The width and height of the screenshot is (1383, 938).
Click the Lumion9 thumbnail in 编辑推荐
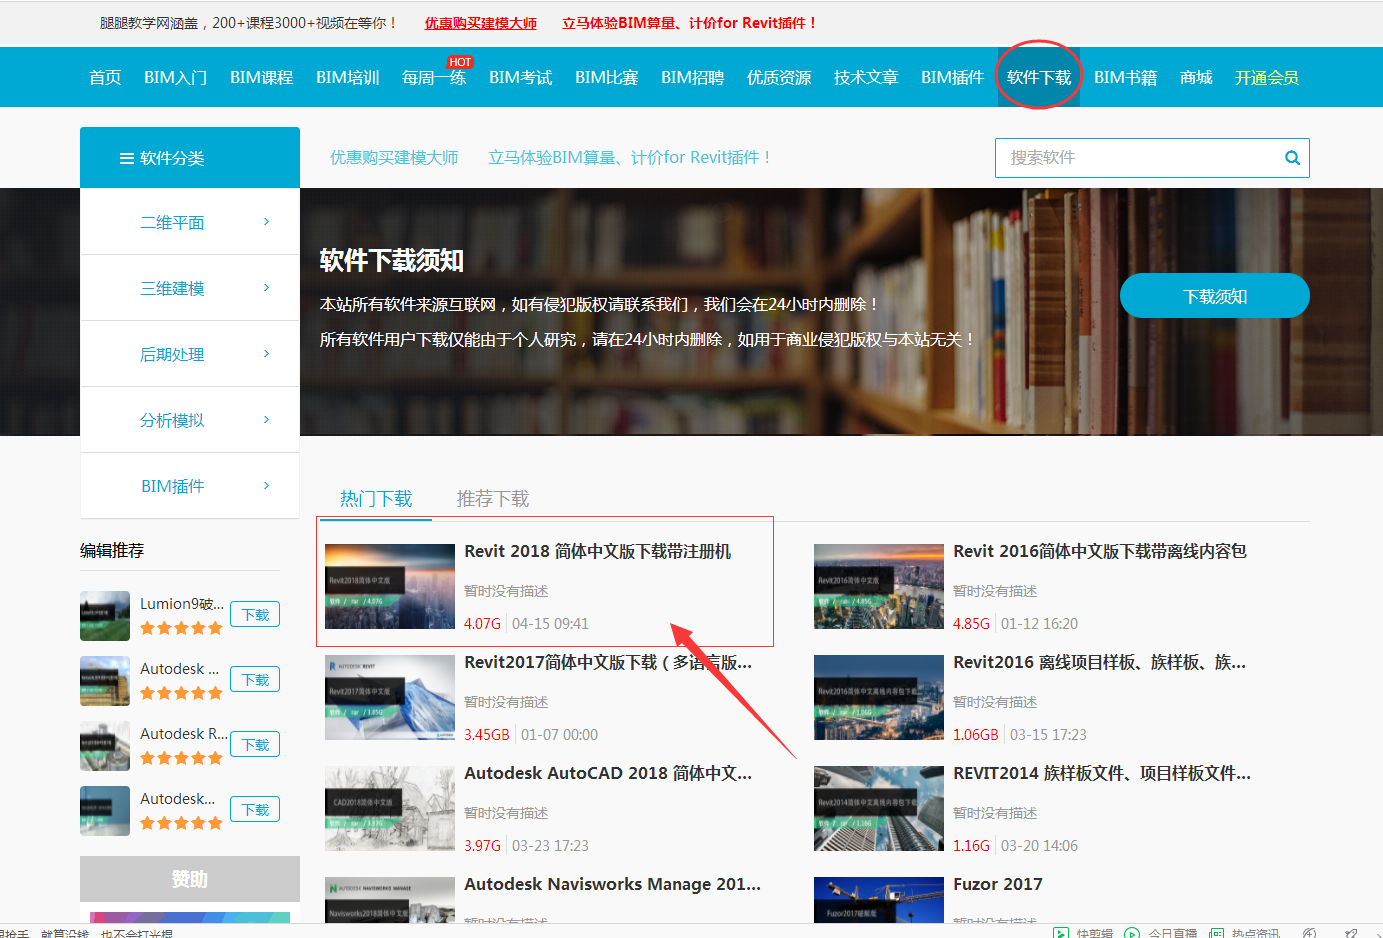click(x=105, y=616)
